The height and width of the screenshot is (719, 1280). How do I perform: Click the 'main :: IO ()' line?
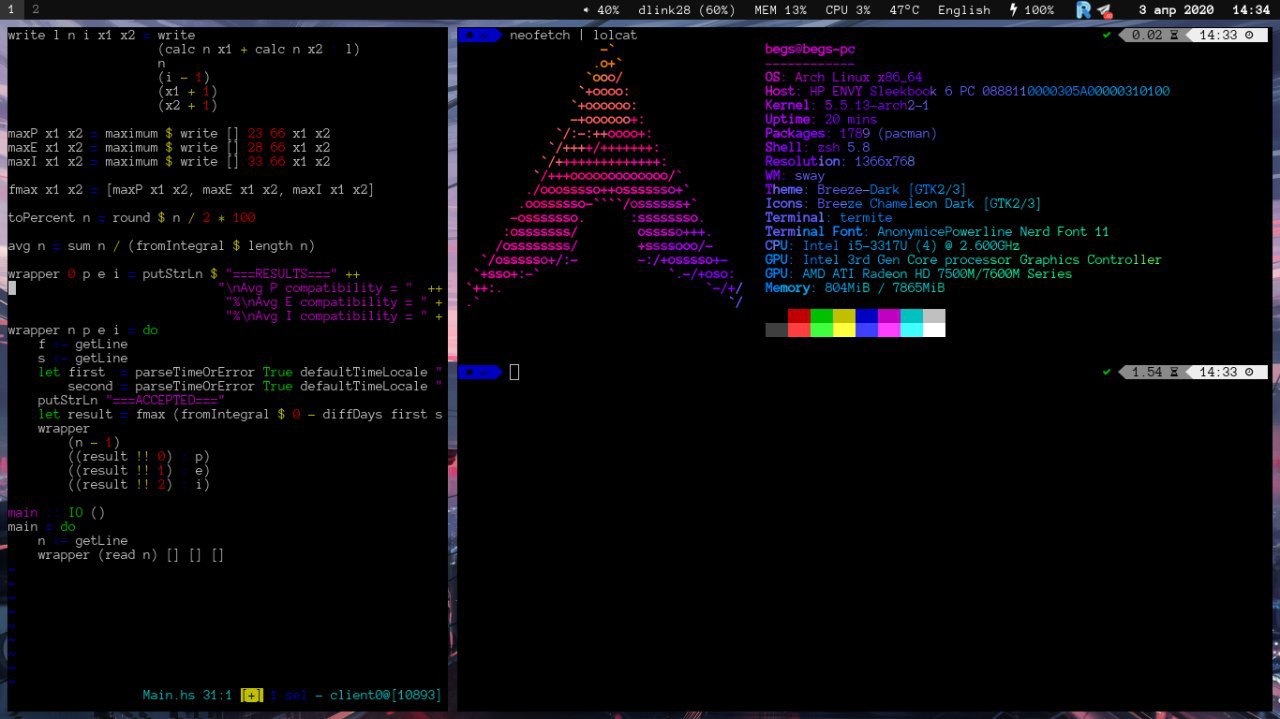(56, 512)
